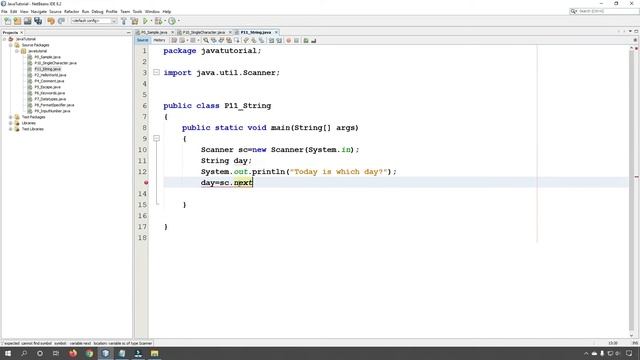Select P5_Escape.java in Projects tree
The height and width of the screenshot is (360, 640).
tap(47, 87)
